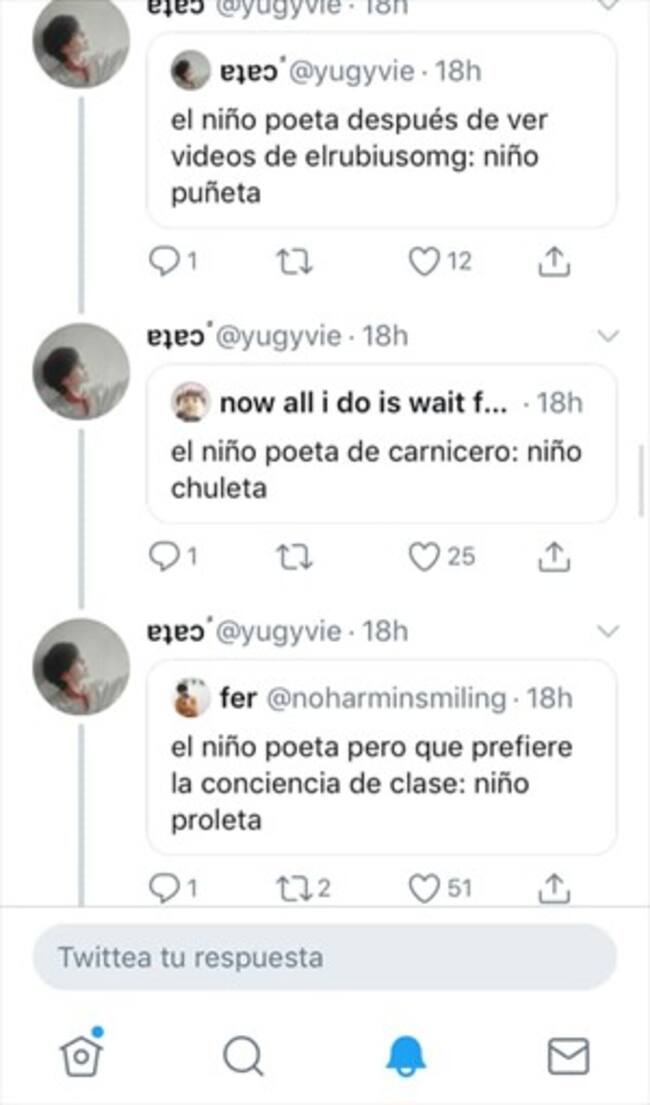The height and width of the screenshot is (1105, 650).
Task: Open the Search tab
Action: tap(243, 1054)
